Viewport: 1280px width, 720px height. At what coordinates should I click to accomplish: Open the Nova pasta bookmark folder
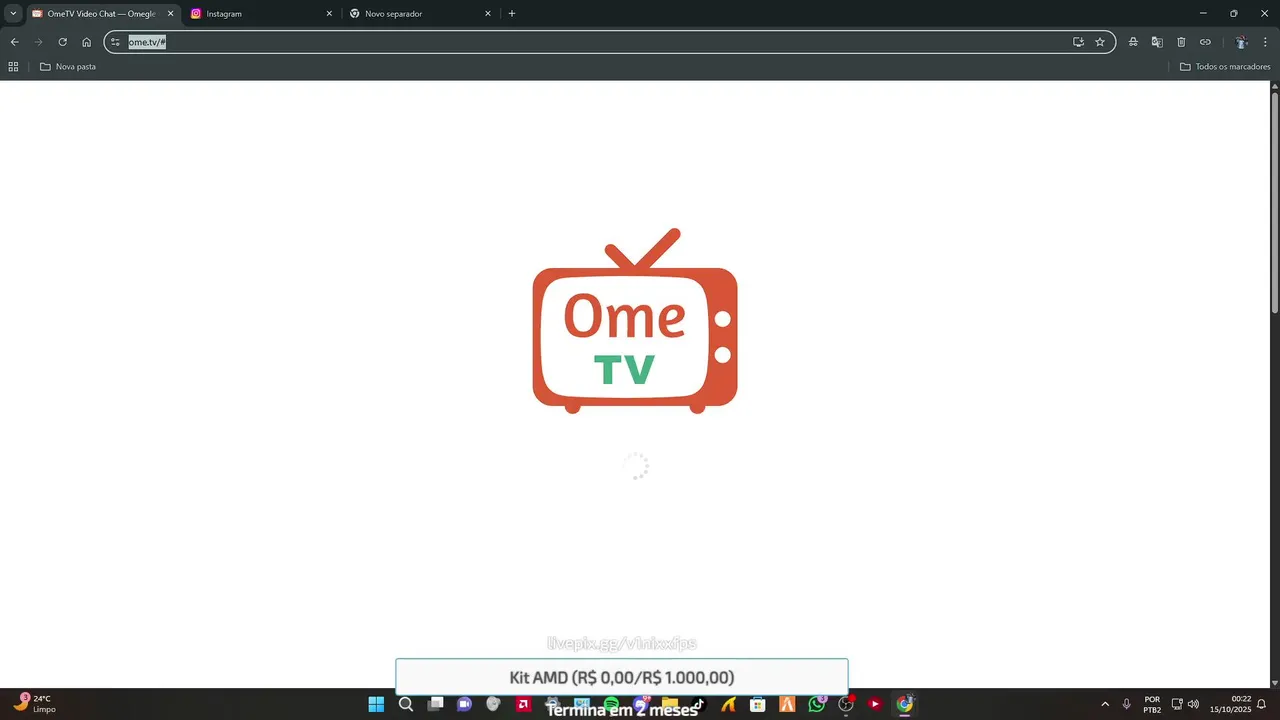[x=68, y=67]
